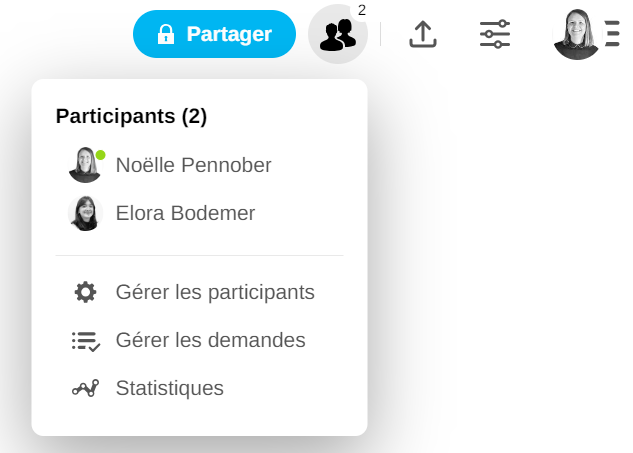Screen dimensions: 633x453
Task: Click the graph icon beside Statistiques
Action: 86,388
